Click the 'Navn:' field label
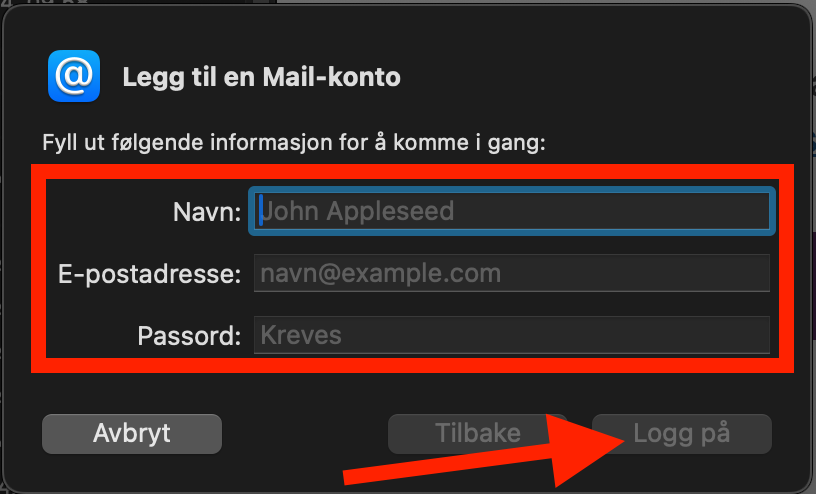The height and width of the screenshot is (494, 816). 207,212
